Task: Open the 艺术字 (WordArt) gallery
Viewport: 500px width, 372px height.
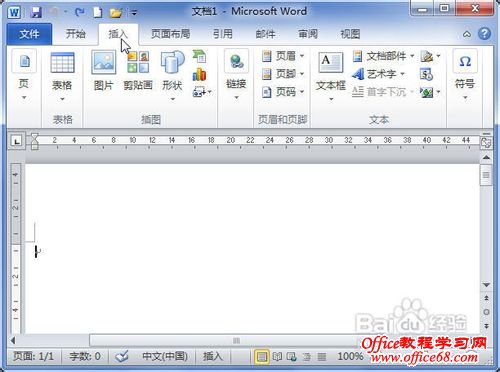Action: (x=379, y=74)
